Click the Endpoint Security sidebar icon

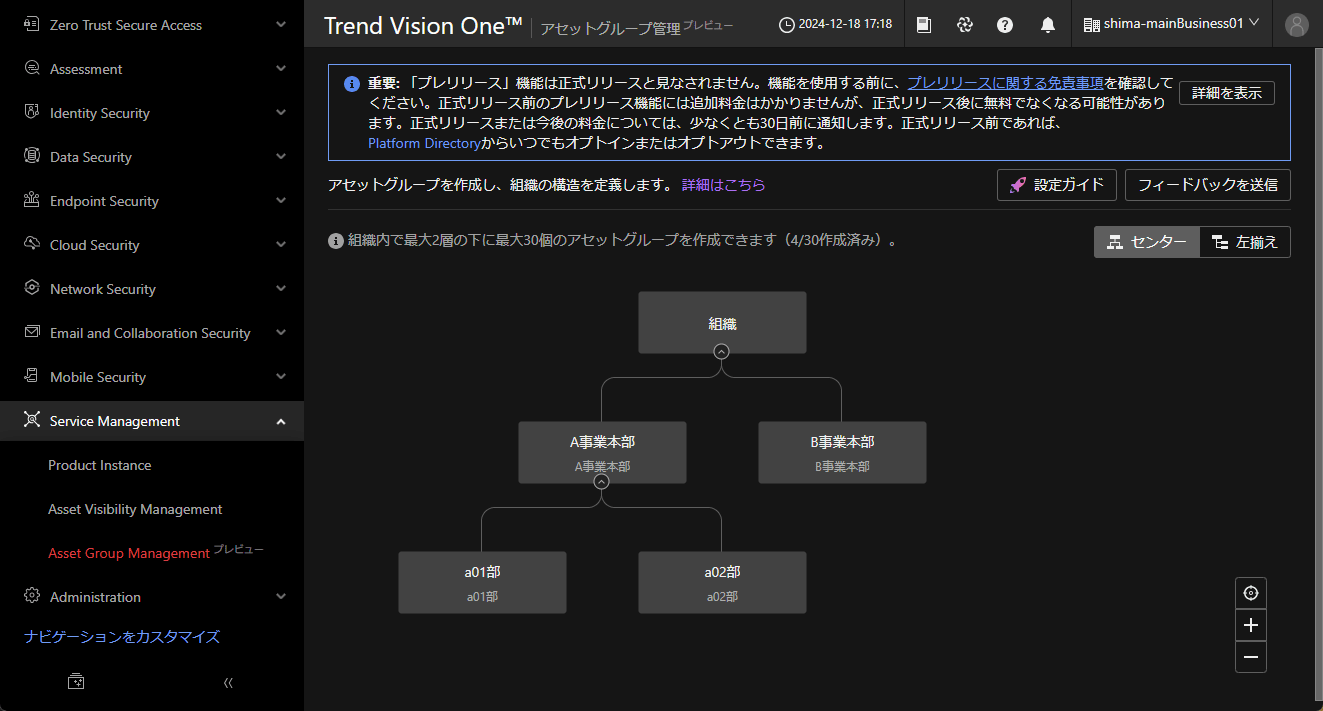tap(32, 201)
